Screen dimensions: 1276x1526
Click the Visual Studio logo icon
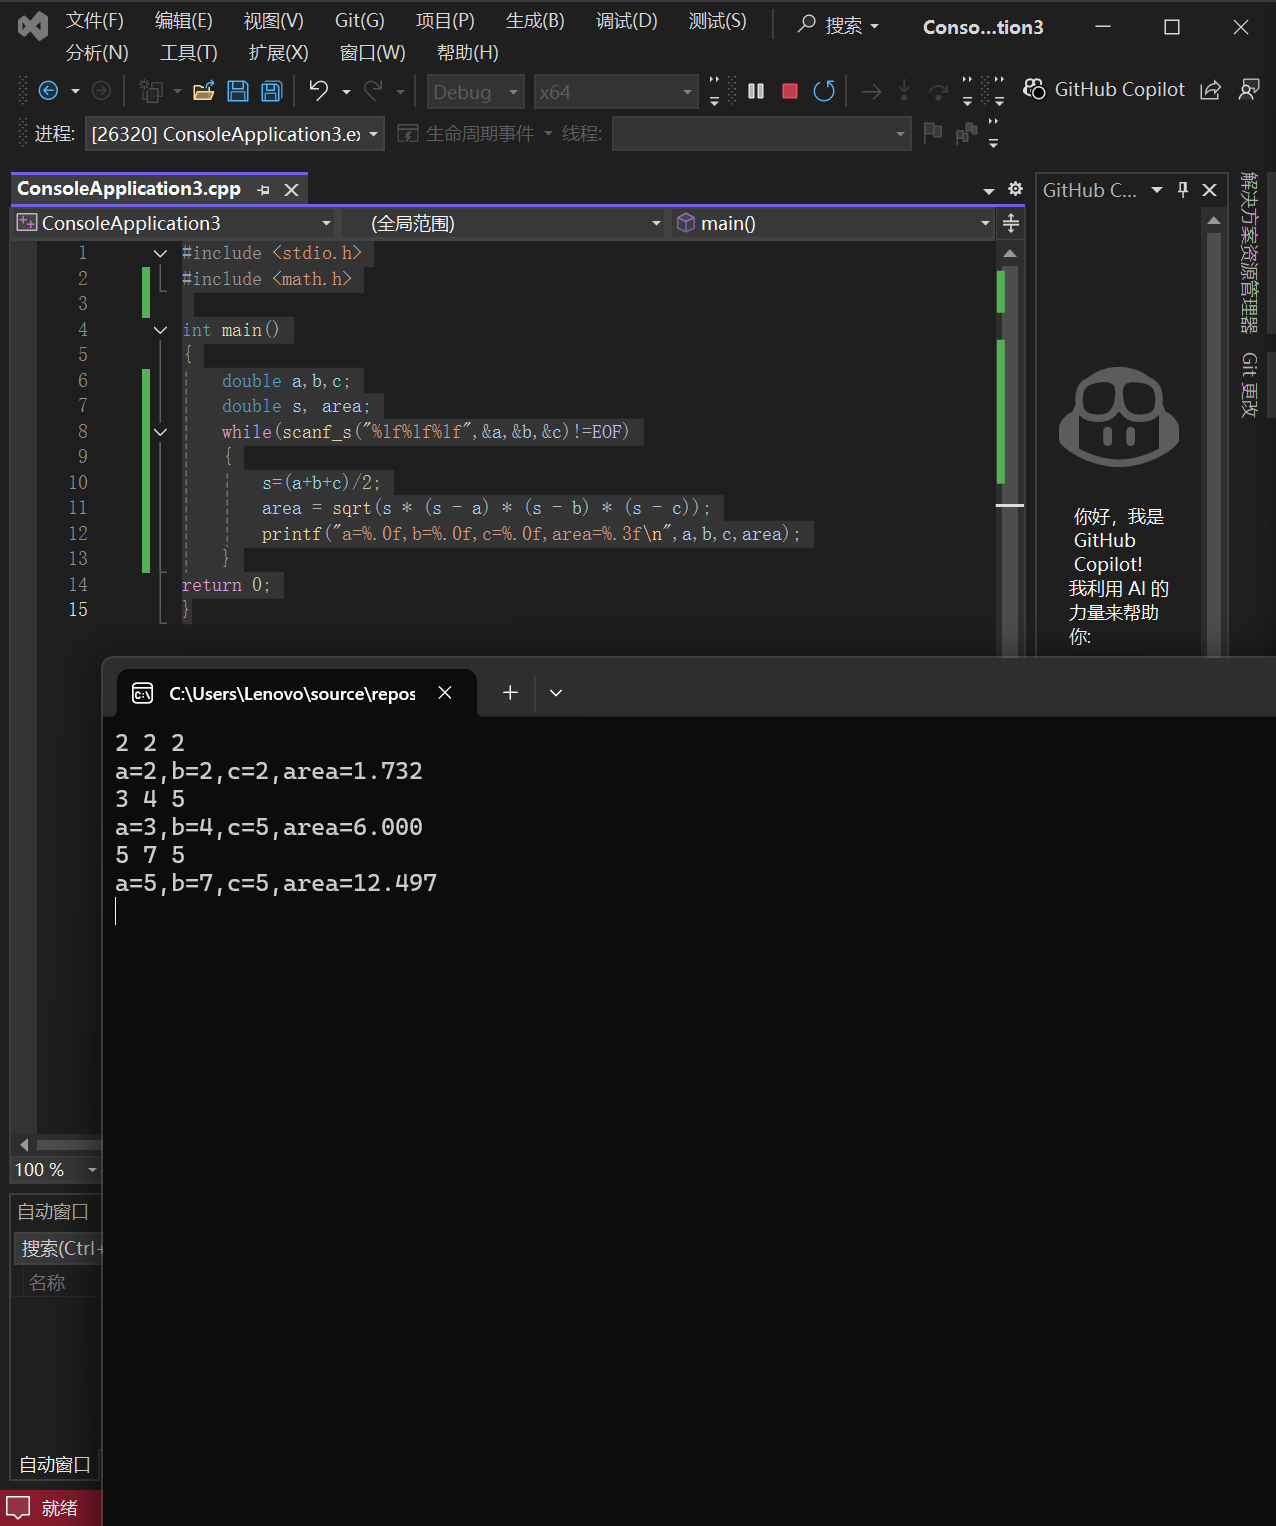point(33,26)
